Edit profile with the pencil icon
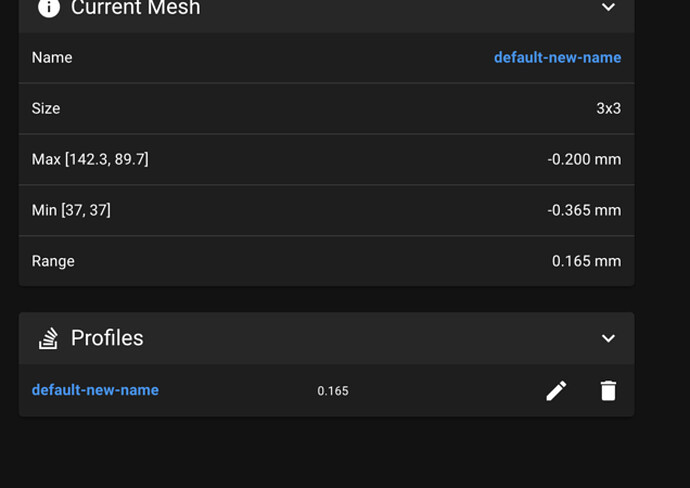 [x=556, y=391]
